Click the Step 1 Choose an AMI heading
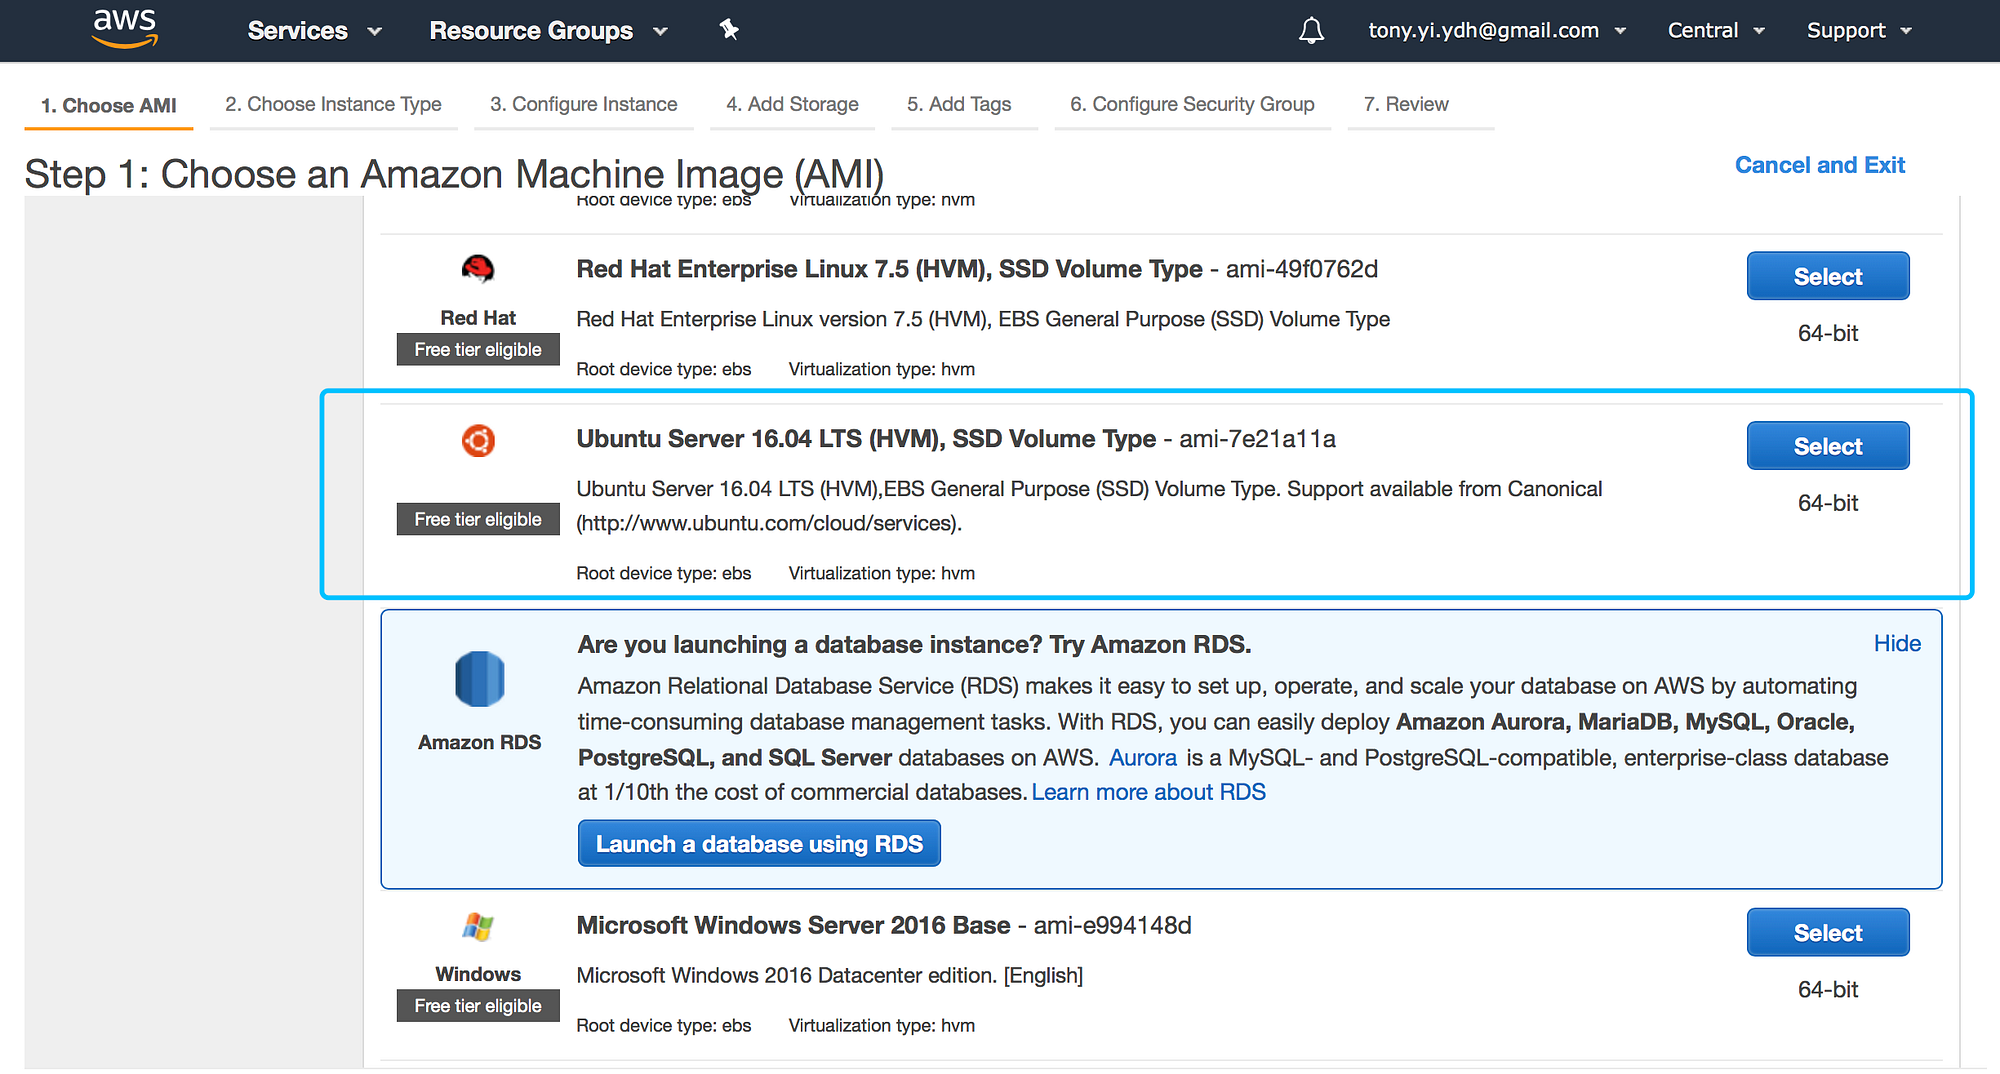 tap(454, 174)
